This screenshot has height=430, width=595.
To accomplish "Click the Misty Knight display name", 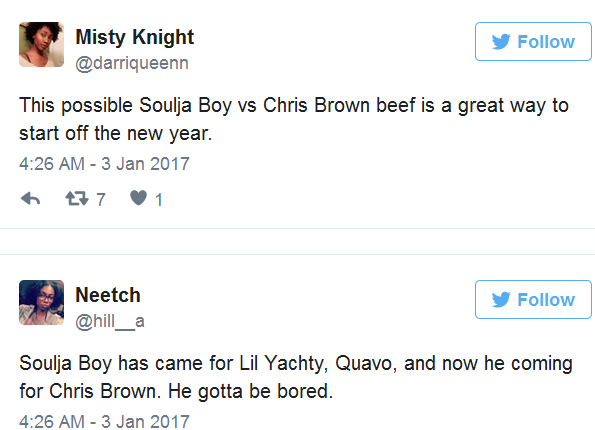I will [135, 37].
